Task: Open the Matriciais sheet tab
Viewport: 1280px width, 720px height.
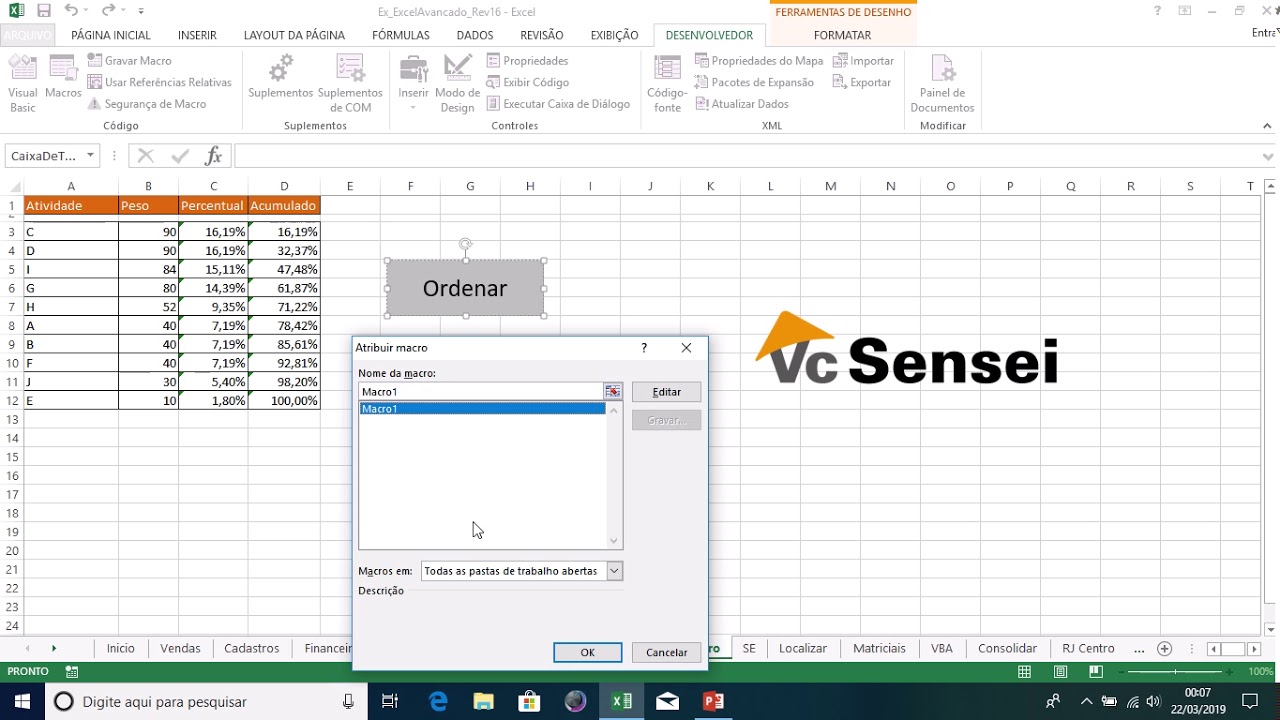Action: pyautogui.click(x=879, y=648)
